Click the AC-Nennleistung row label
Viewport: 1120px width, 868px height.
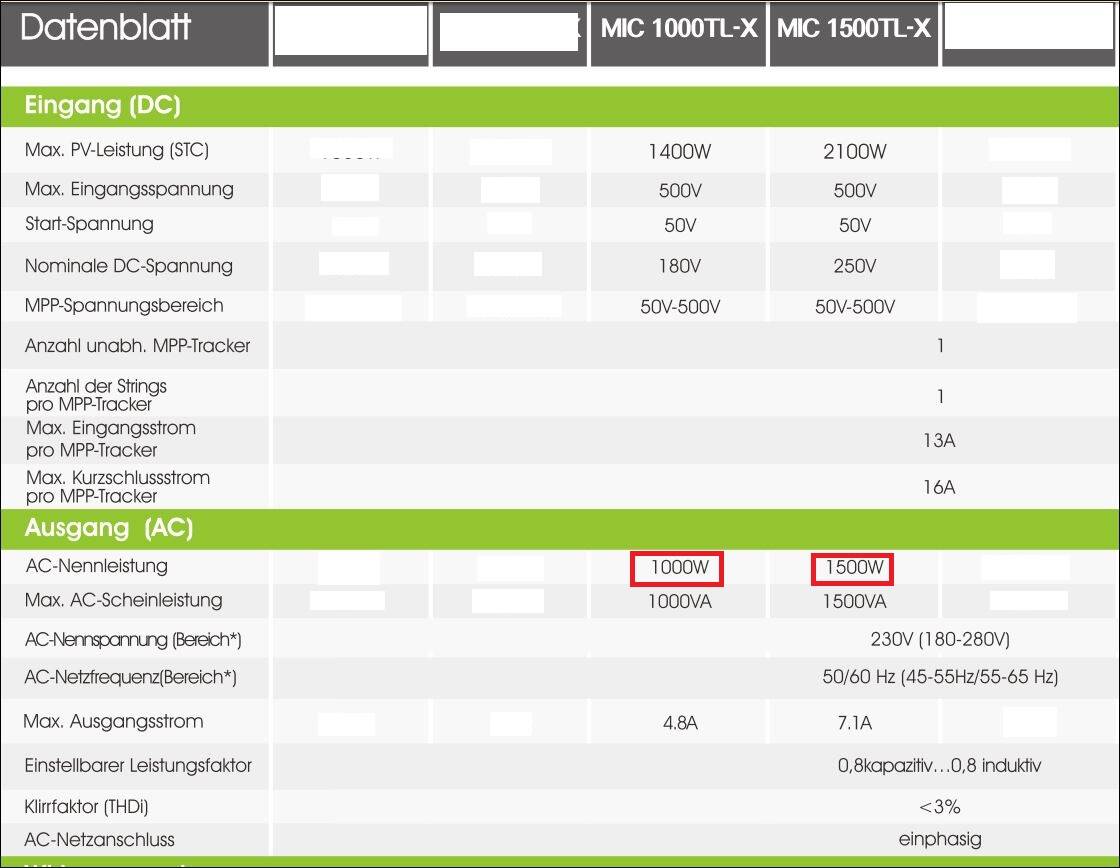tap(96, 566)
